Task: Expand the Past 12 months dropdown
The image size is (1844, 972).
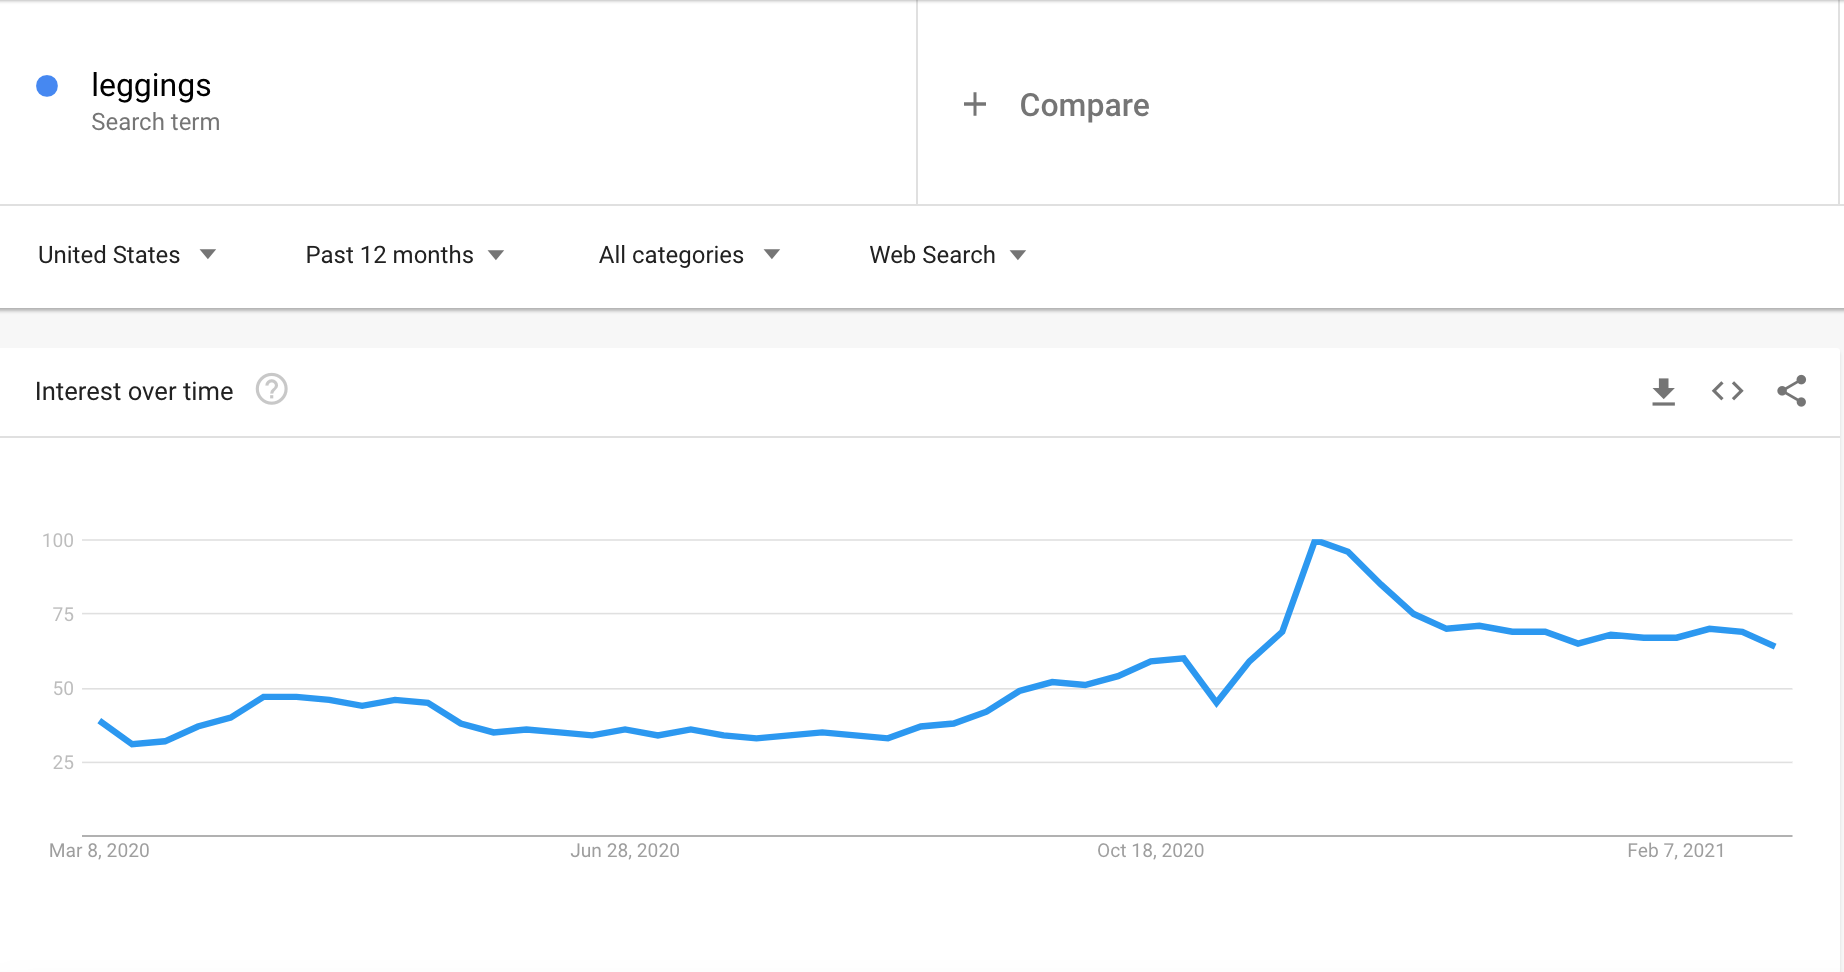Action: (404, 255)
